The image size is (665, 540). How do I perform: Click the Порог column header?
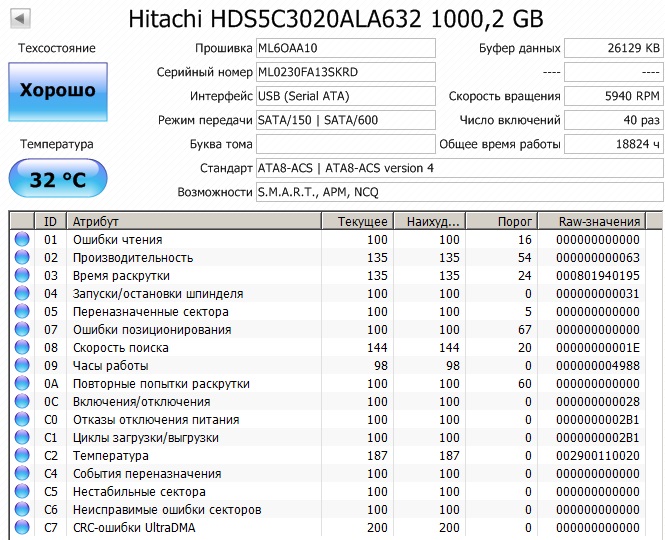pyautogui.click(x=502, y=221)
